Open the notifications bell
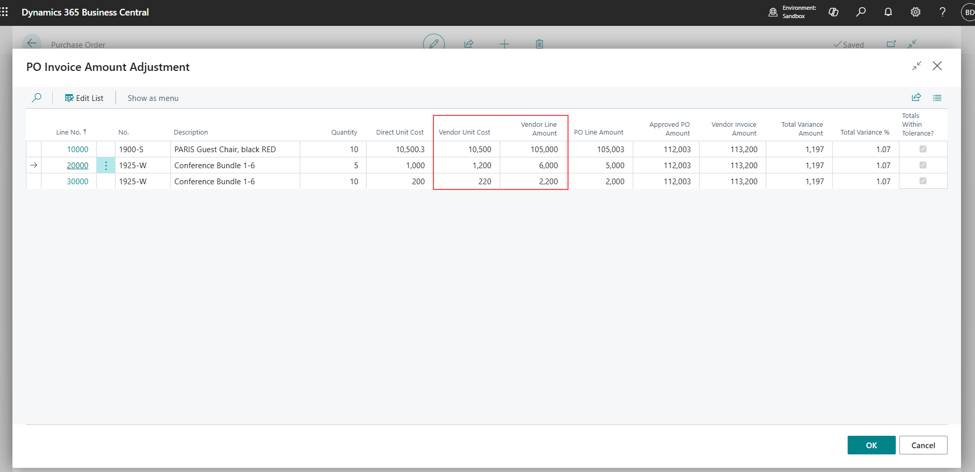Image resolution: width=975 pixels, height=472 pixels. [x=888, y=12]
